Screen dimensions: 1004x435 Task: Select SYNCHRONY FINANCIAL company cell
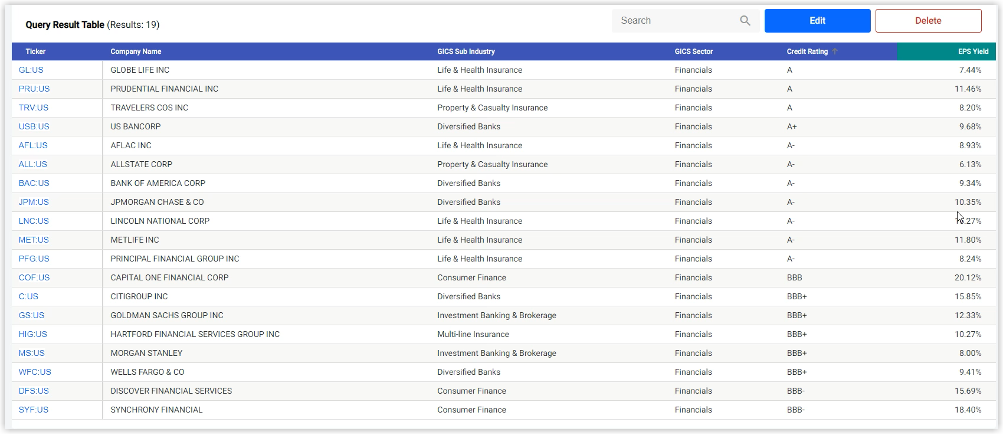click(156, 410)
